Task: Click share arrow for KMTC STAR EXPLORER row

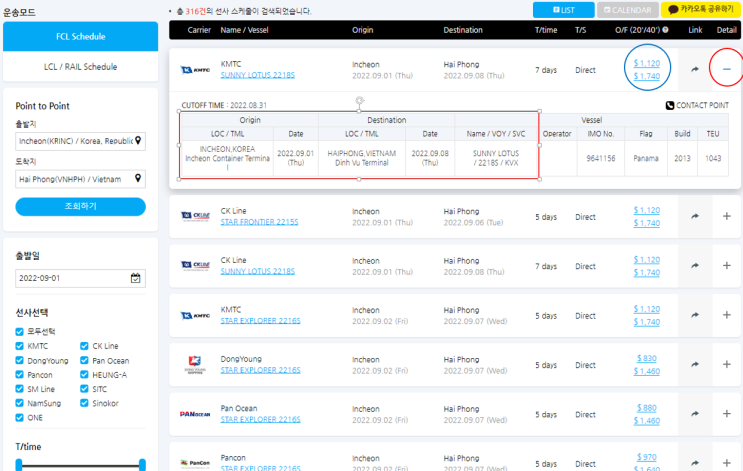Action: [x=695, y=315]
